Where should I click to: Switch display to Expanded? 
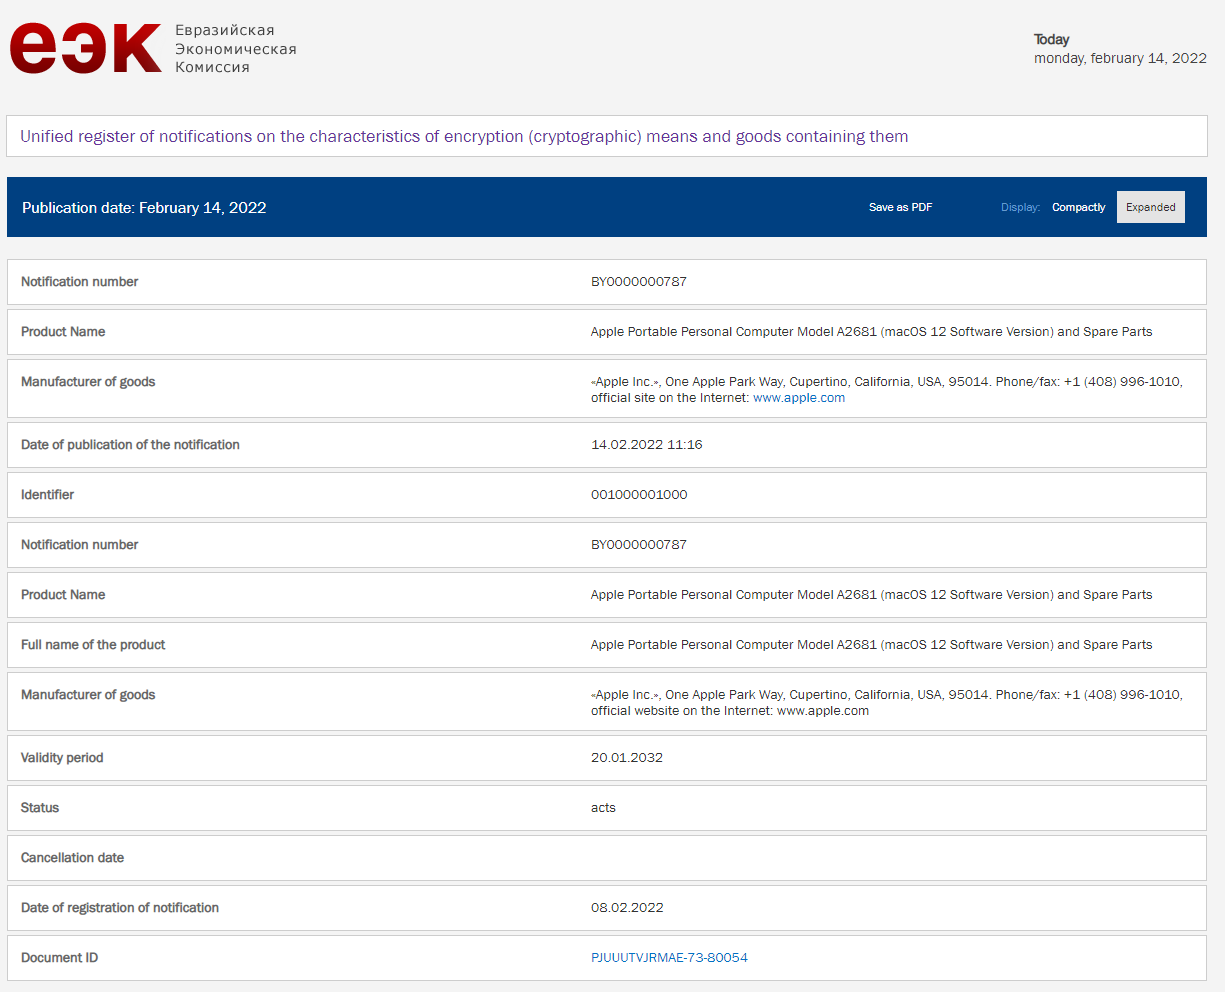(x=1150, y=207)
